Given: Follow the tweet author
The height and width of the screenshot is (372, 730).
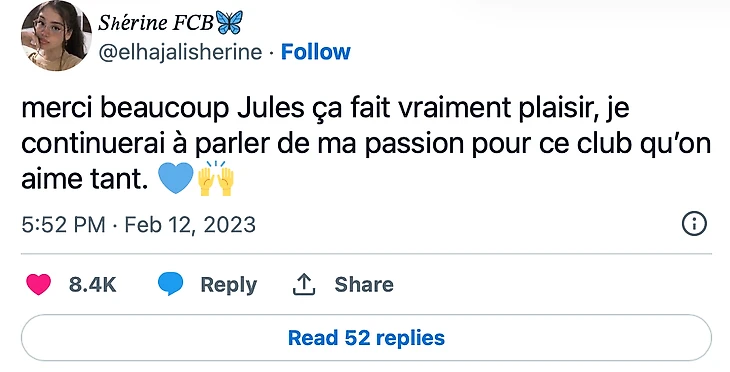Looking at the screenshot, I should click(x=315, y=52).
